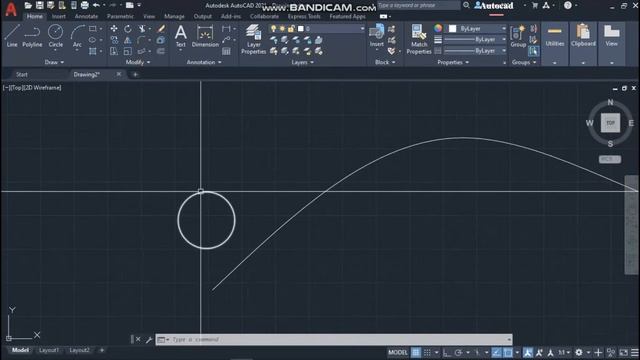
Task: Select the Copy tool in Modify panel
Action: coord(114,40)
